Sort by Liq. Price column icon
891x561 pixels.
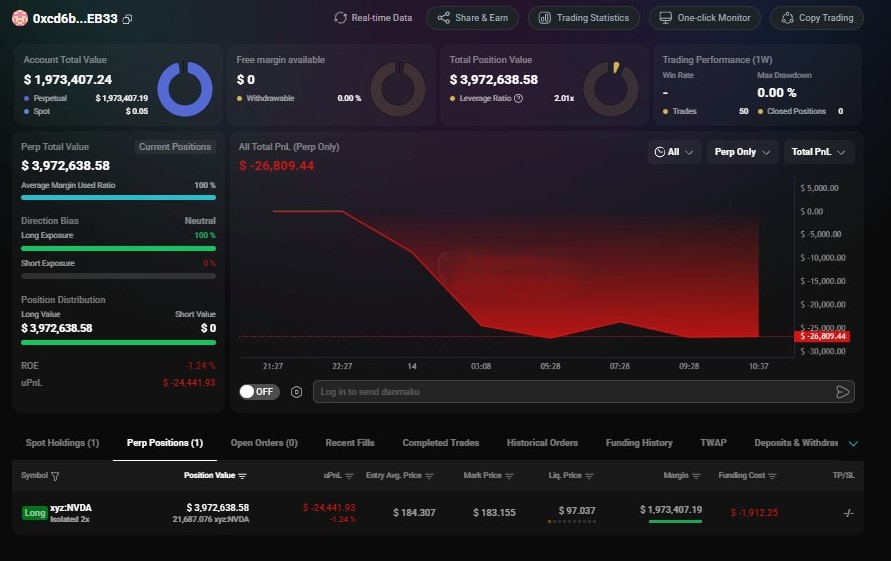(x=589, y=476)
